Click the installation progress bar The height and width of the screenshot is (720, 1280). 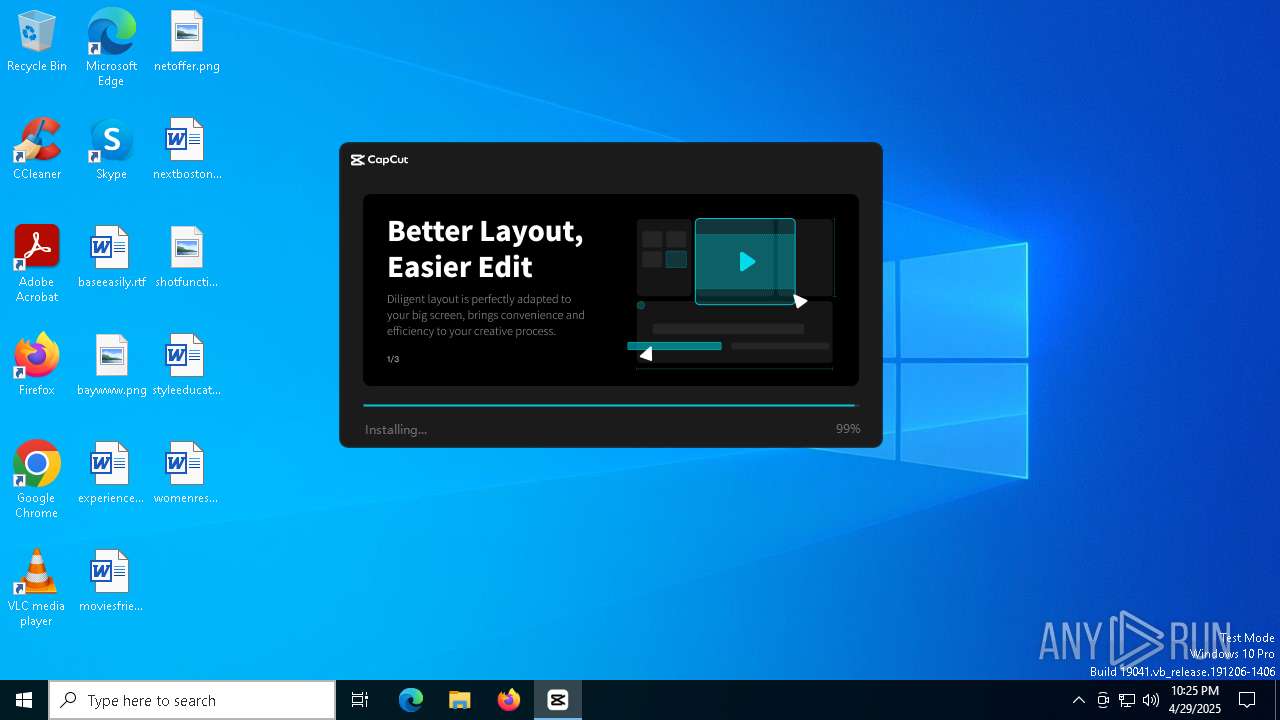click(610, 406)
